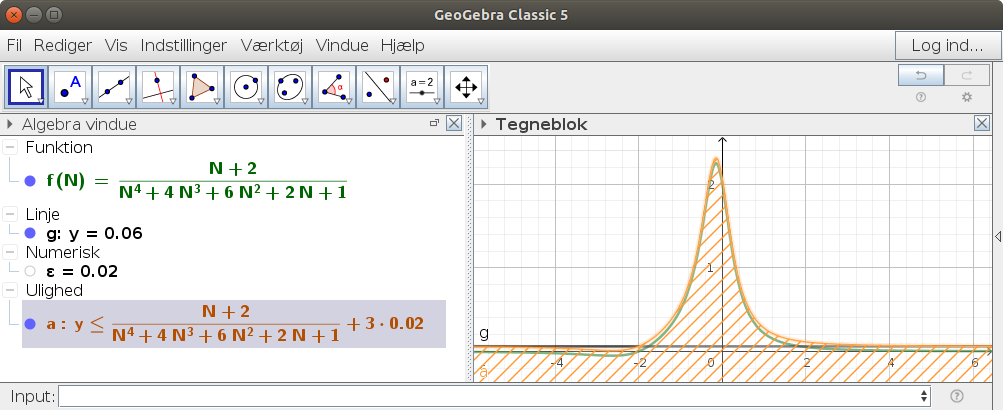Viewport: 1003px width, 410px height.
Task: Select the Move graphics view tool
Action: (466, 87)
